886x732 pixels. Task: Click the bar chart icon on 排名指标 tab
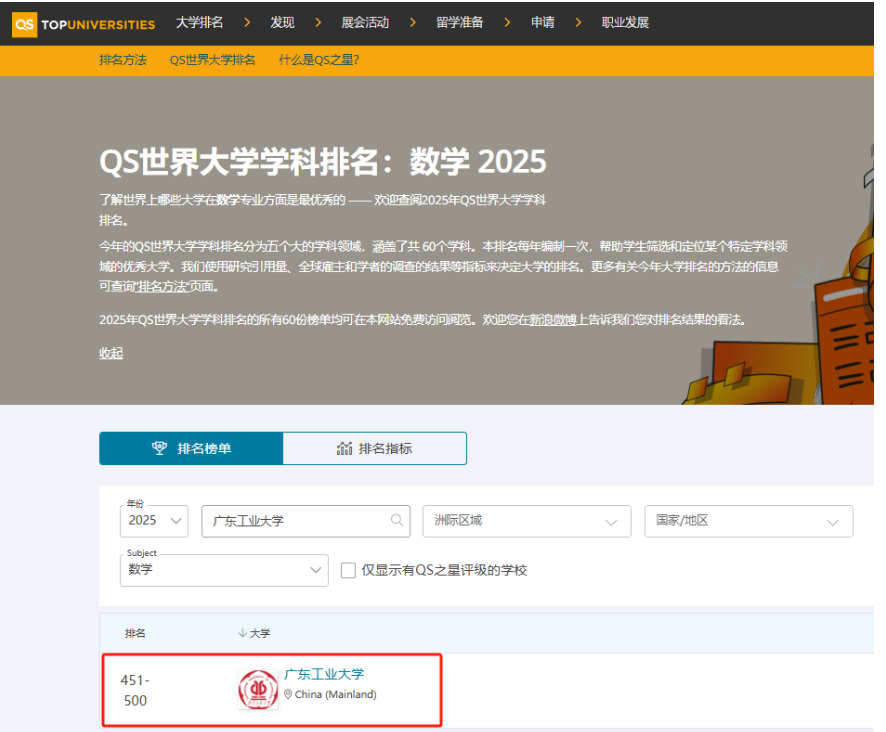click(x=344, y=448)
